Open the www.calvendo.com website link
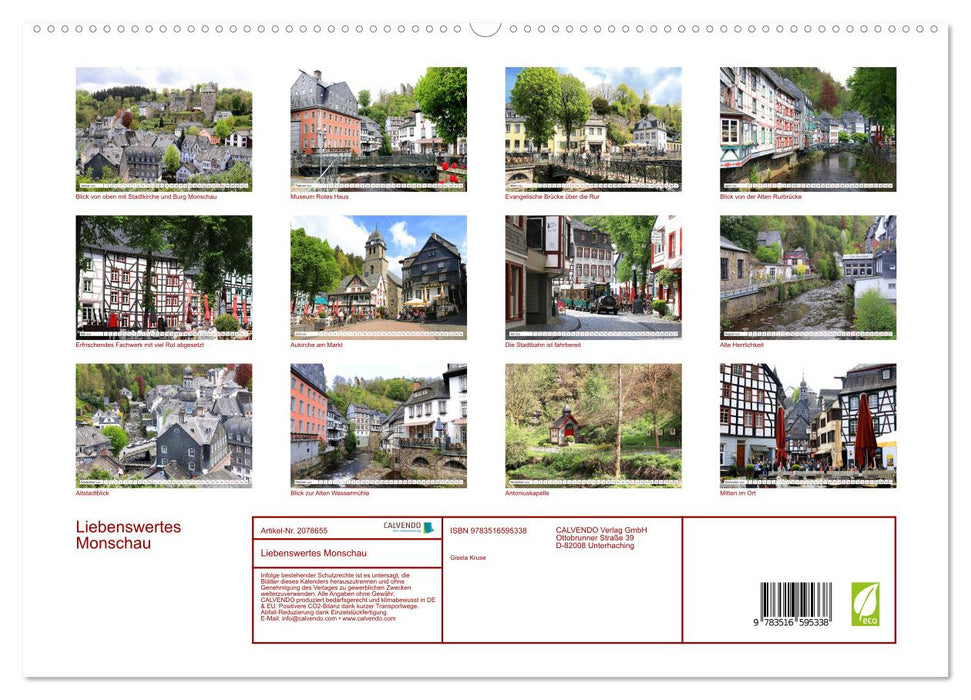971x700 pixels. [370, 620]
